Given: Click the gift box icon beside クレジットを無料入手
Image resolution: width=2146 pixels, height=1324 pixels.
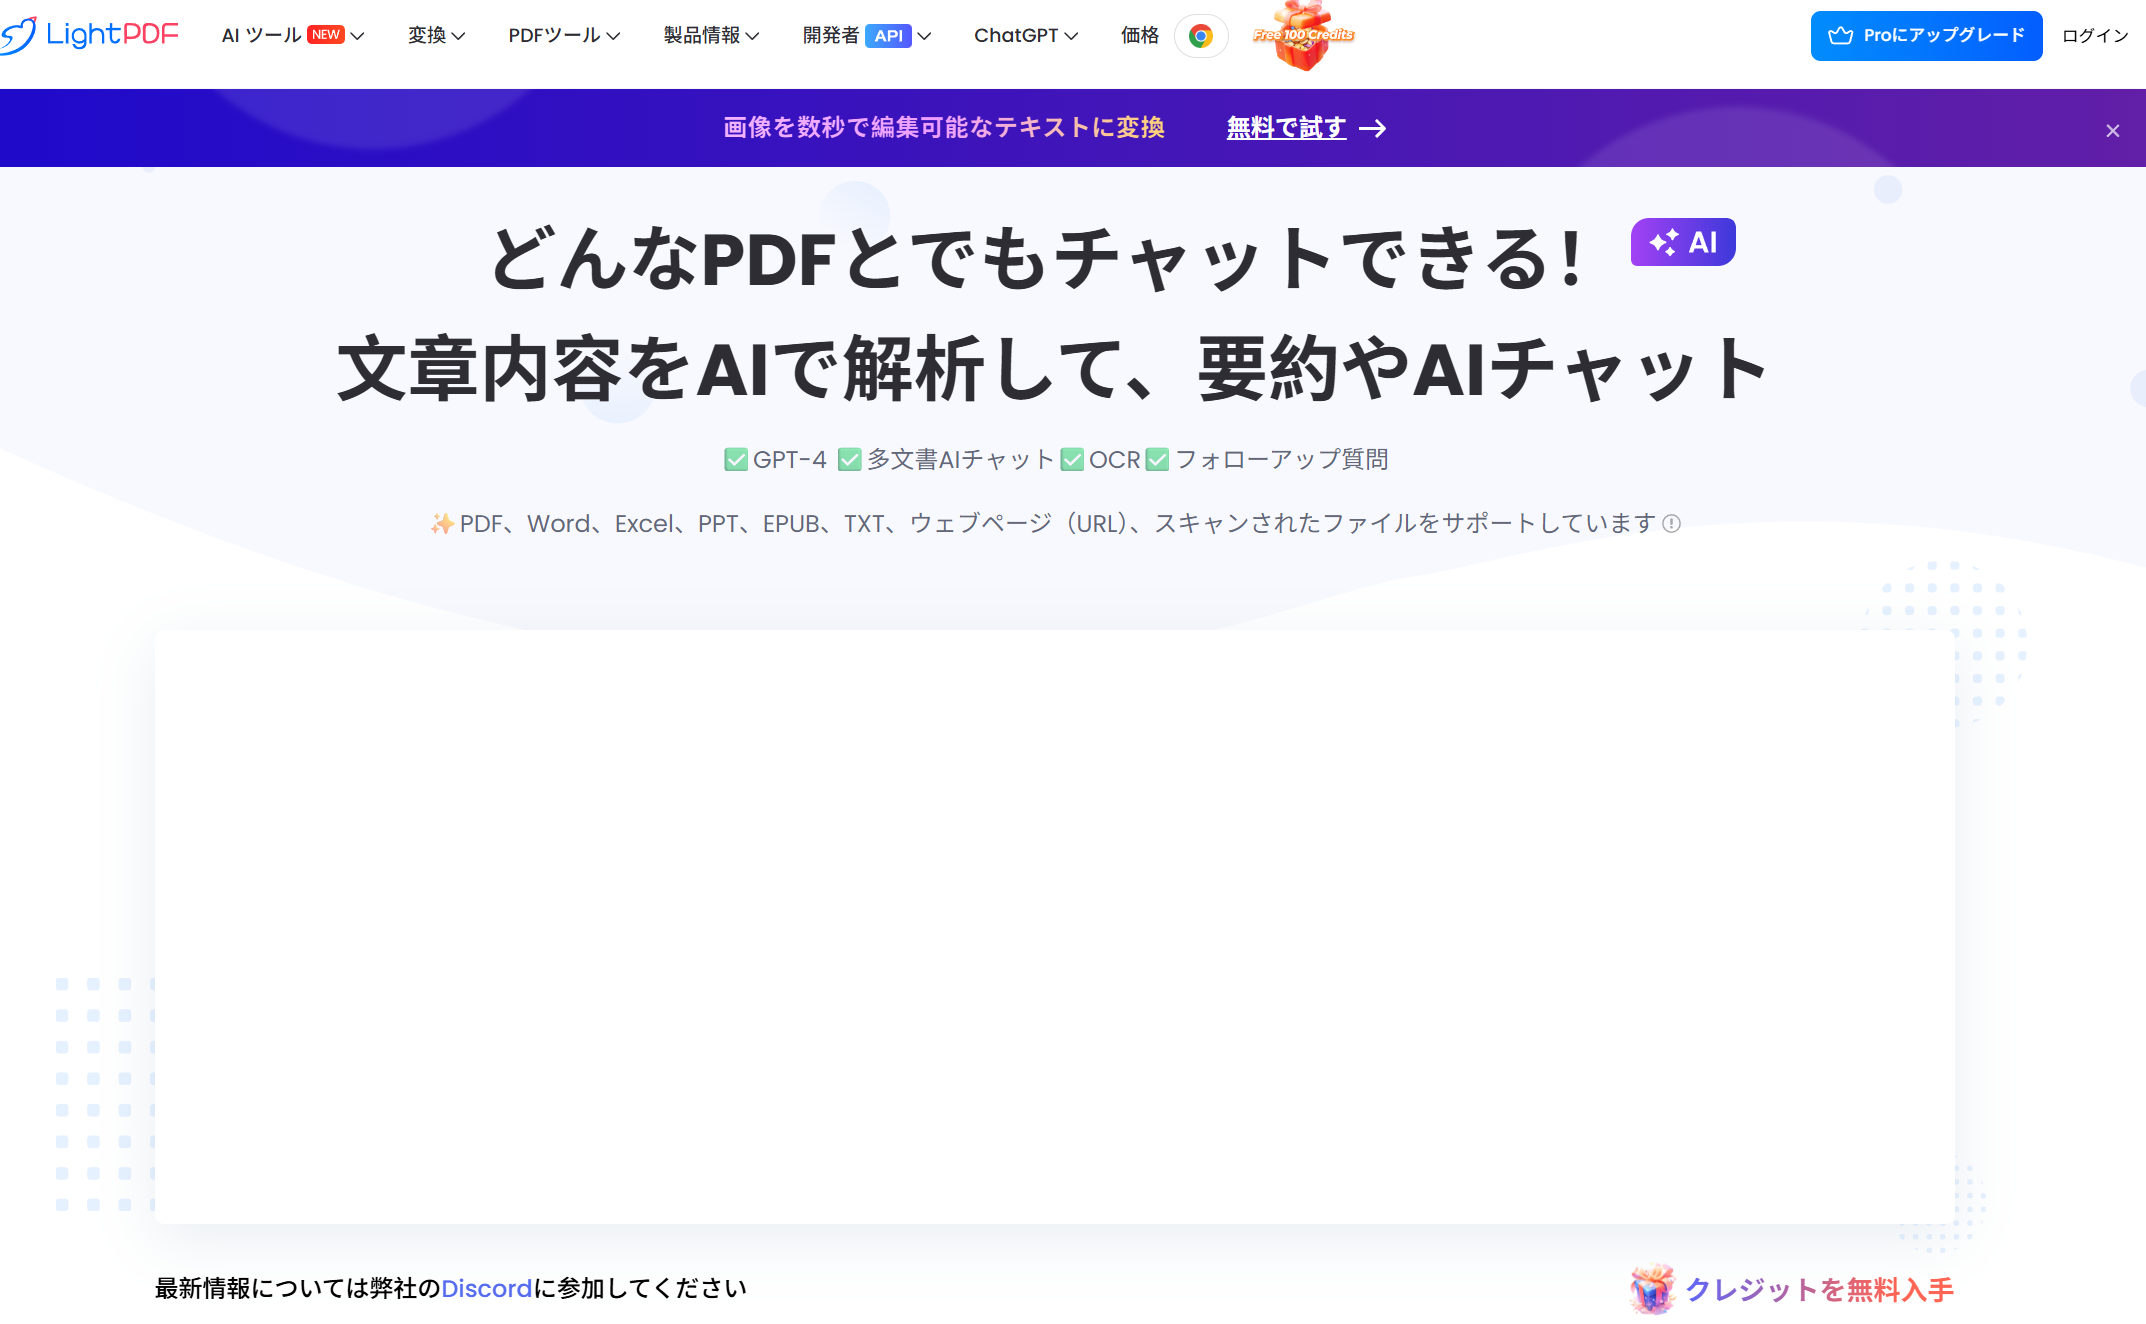Looking at the screenshot, I should point(1652,1290).
